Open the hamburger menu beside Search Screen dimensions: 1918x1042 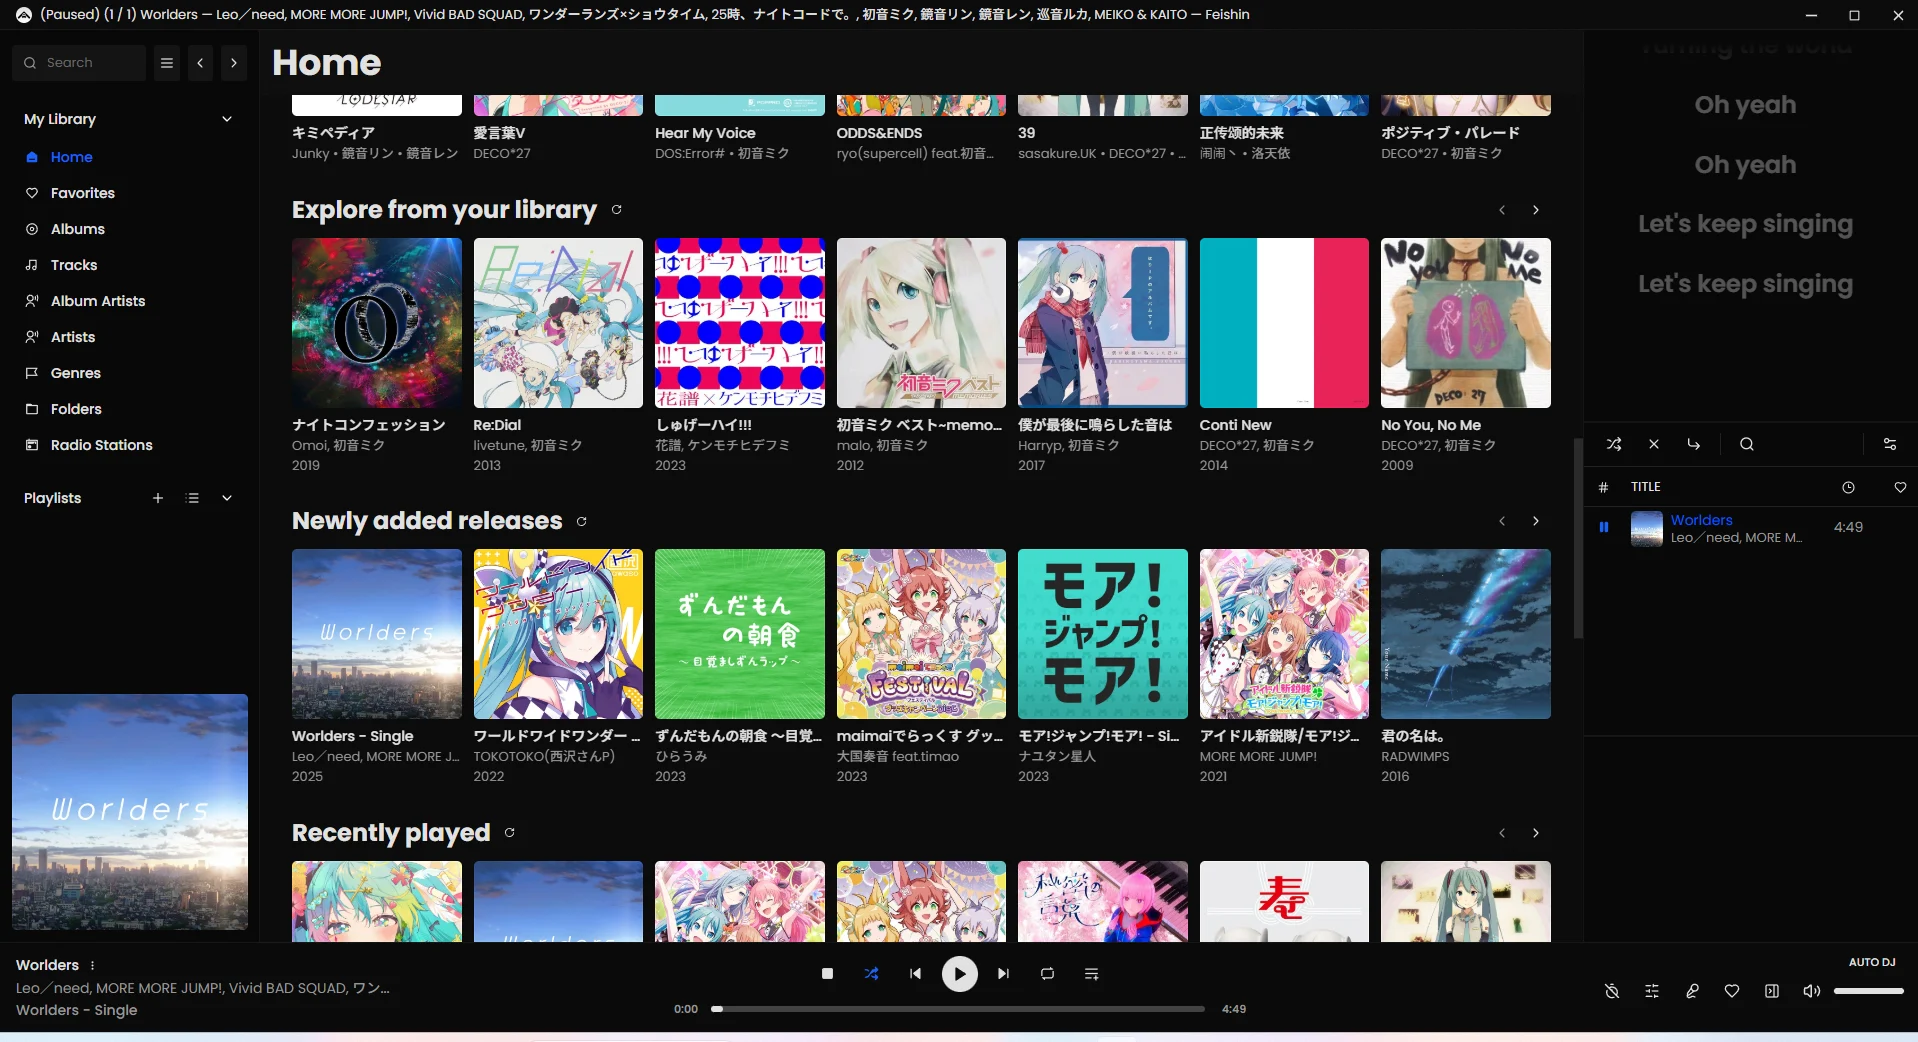pos(167,63)
